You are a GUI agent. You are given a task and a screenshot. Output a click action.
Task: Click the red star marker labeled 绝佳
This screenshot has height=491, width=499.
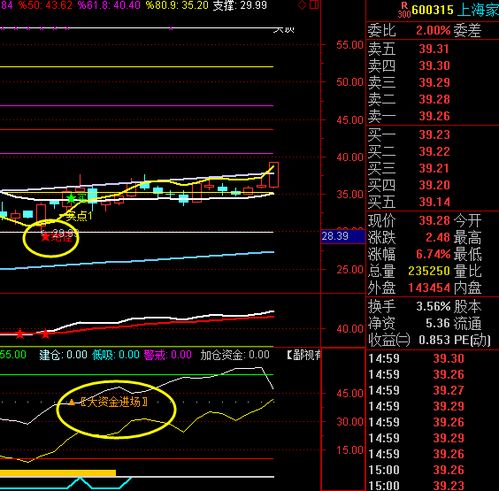[45, 237]
